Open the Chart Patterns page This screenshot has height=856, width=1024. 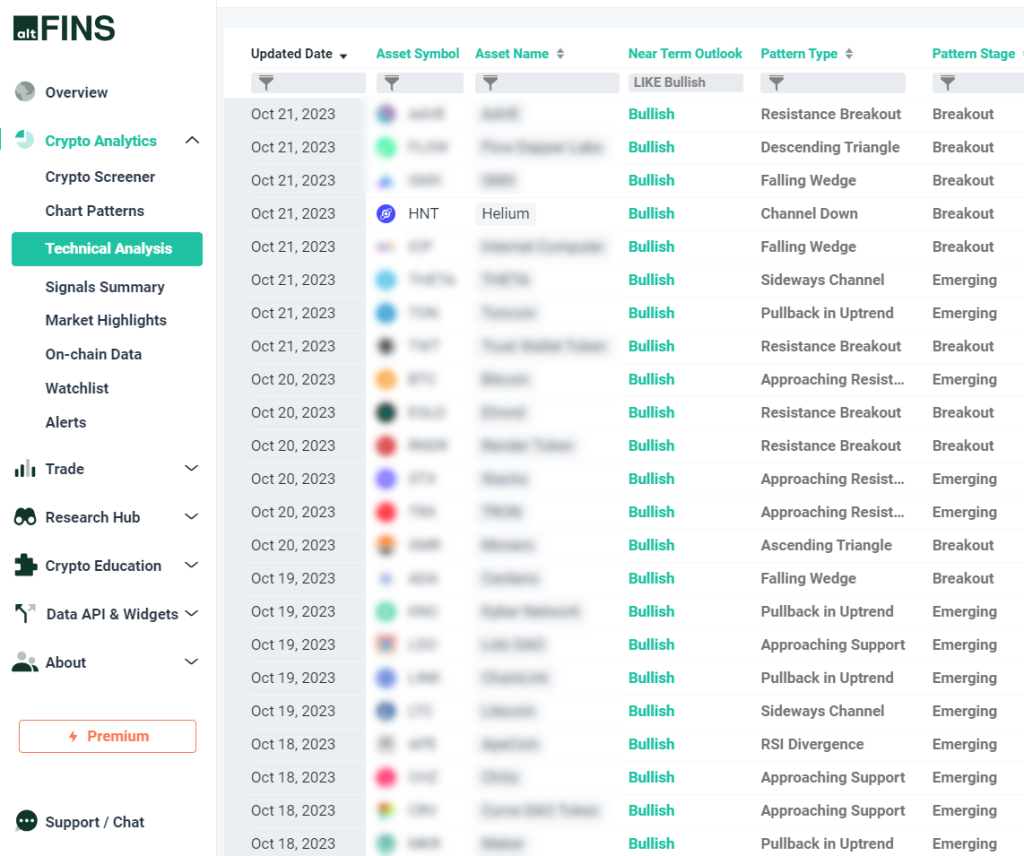click(x=94, y=211)
